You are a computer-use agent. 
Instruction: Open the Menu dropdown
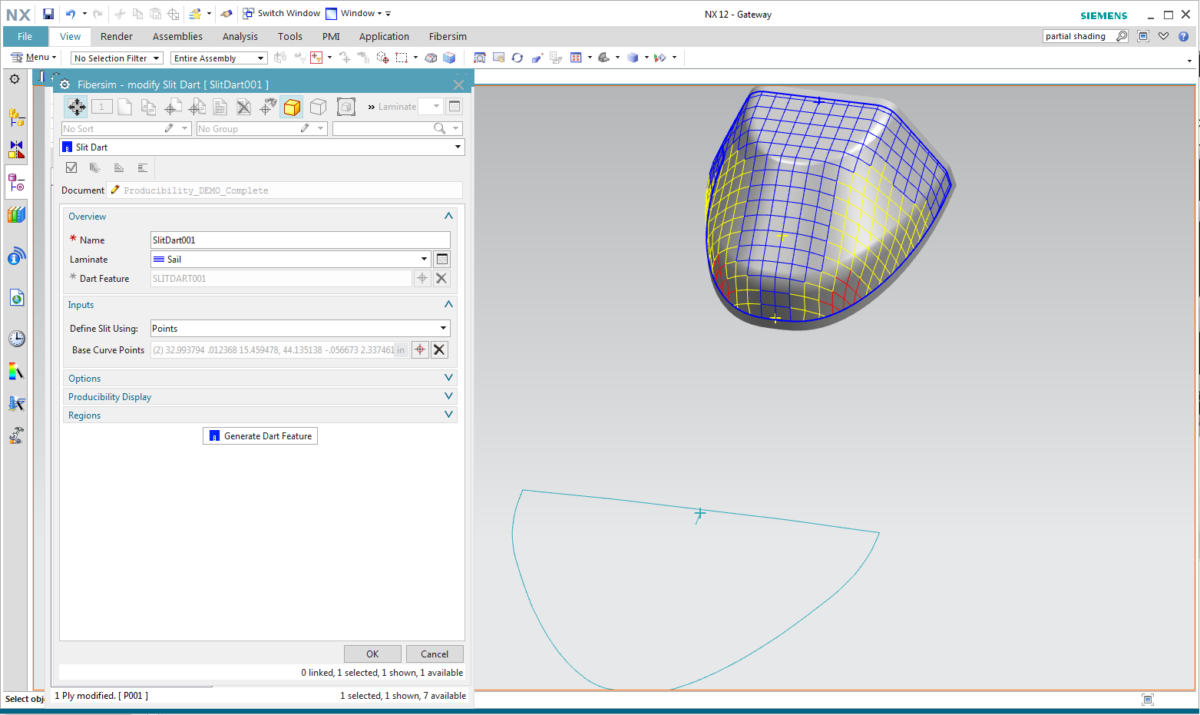[x=34, y=58]
